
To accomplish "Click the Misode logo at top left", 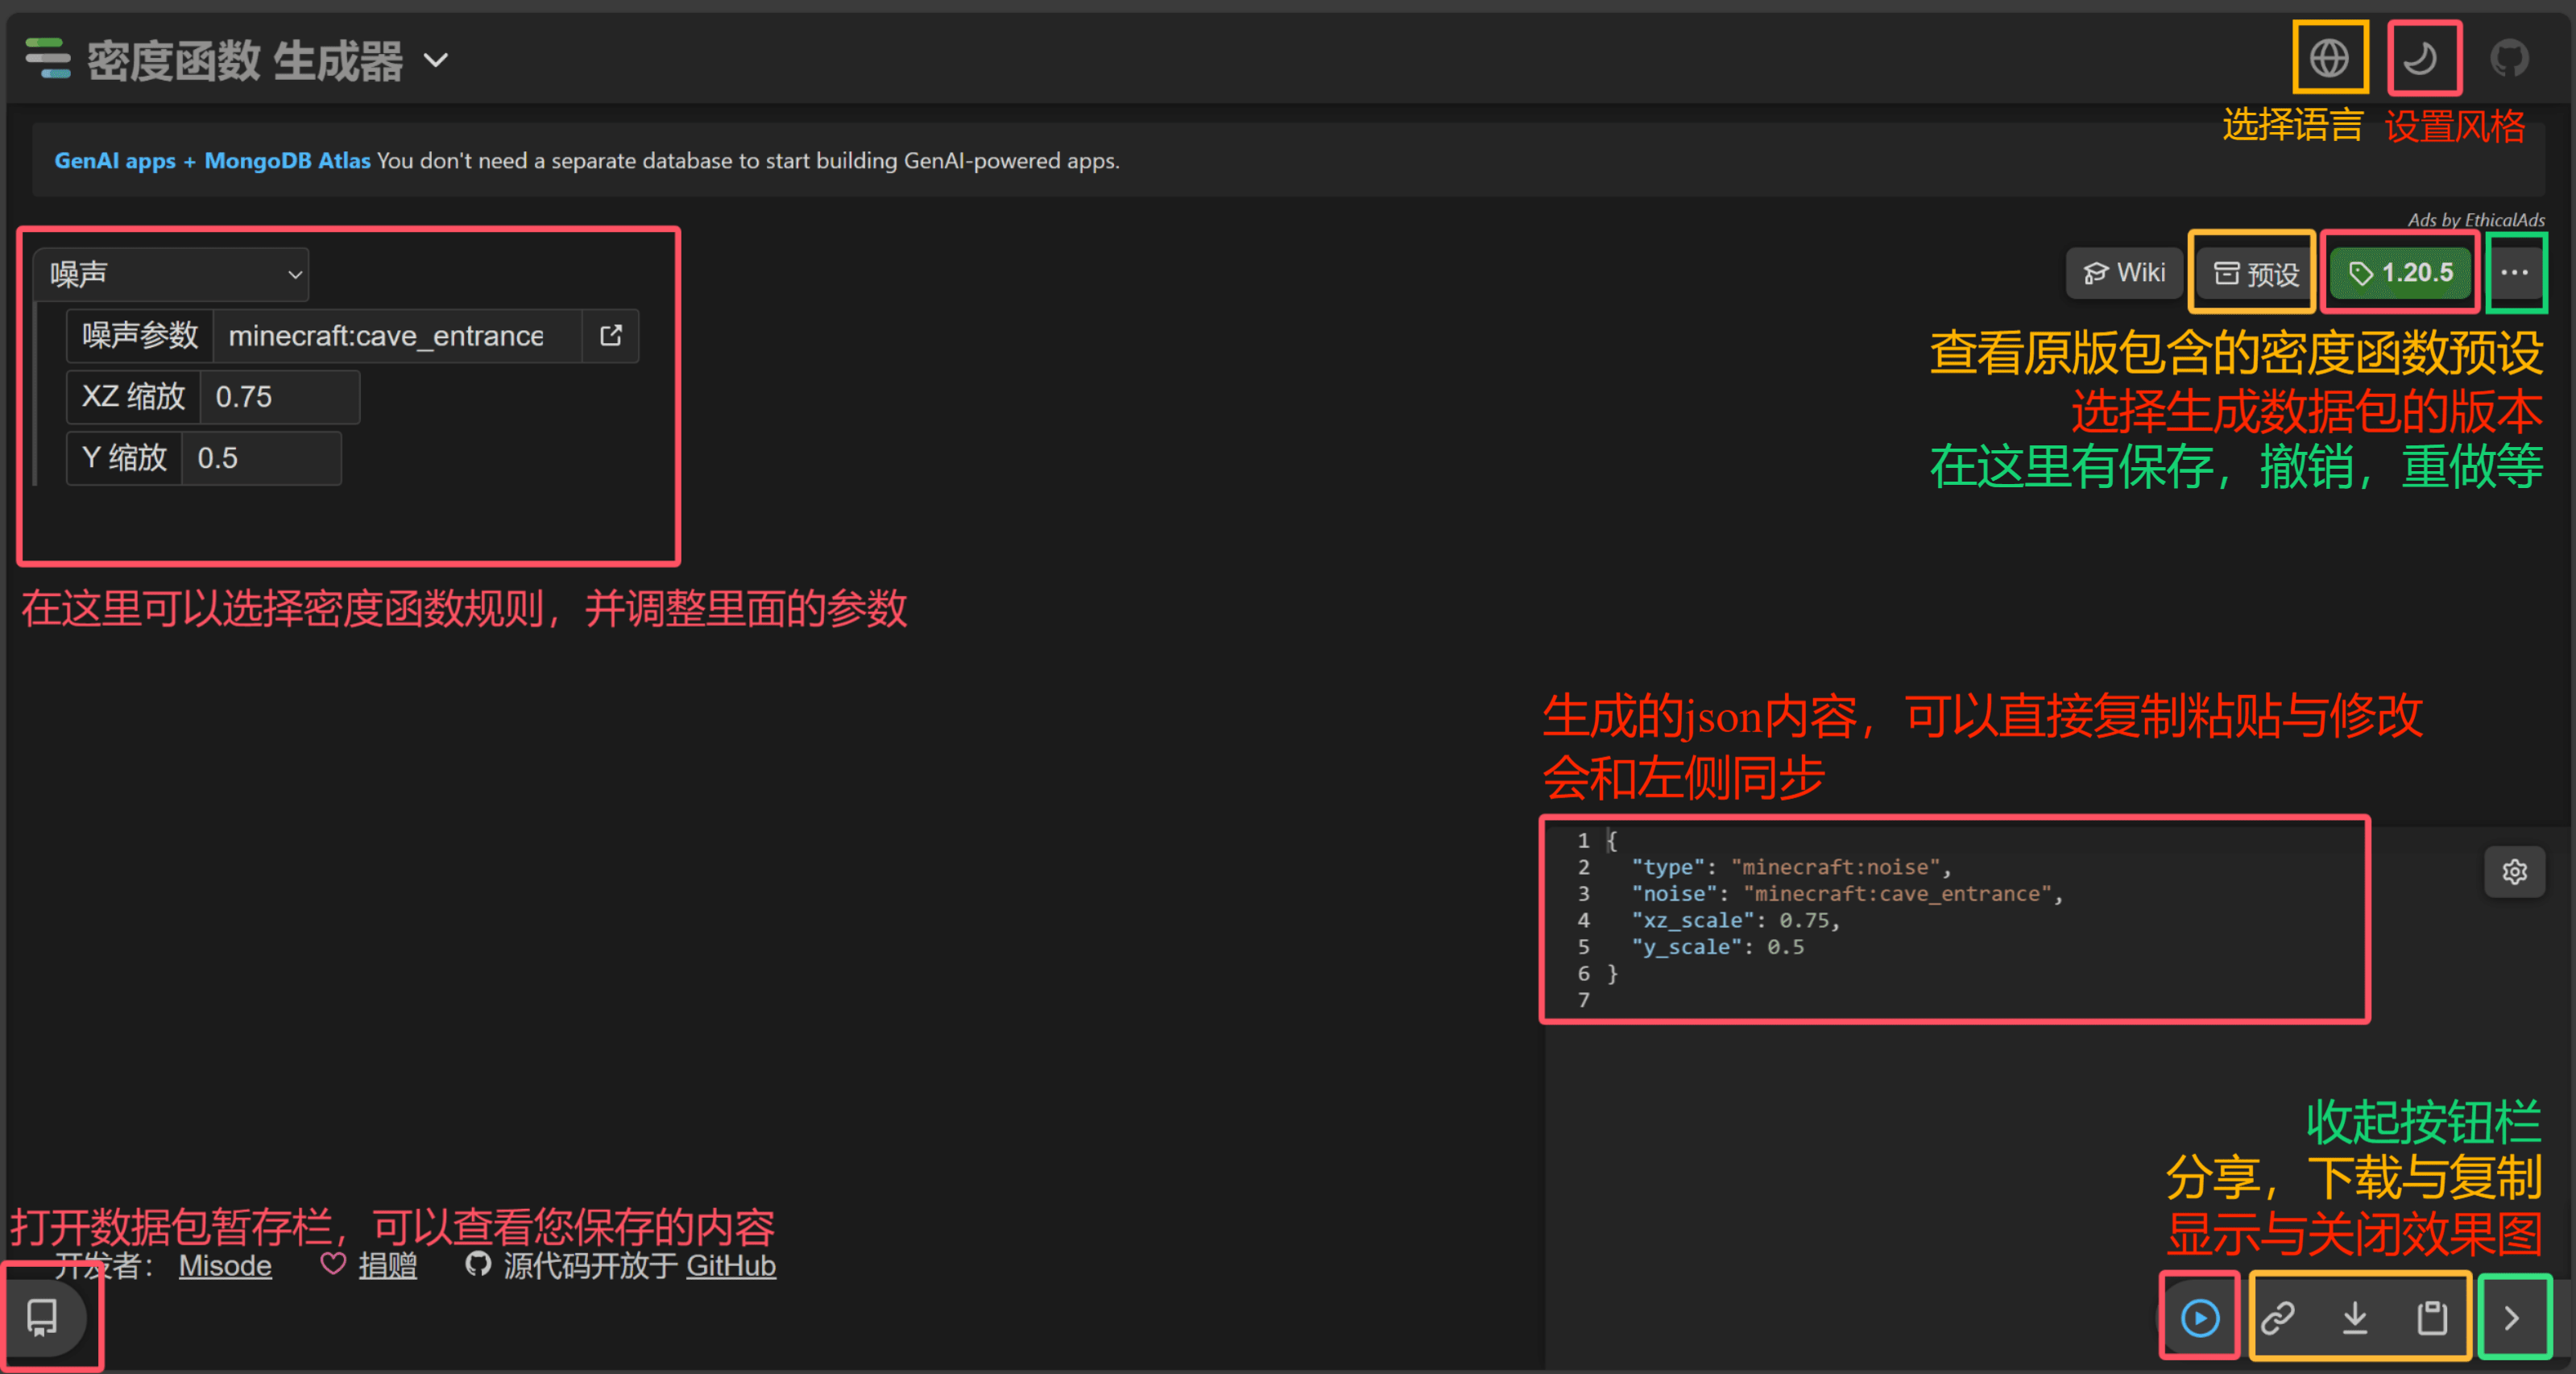I will [47, 58].
